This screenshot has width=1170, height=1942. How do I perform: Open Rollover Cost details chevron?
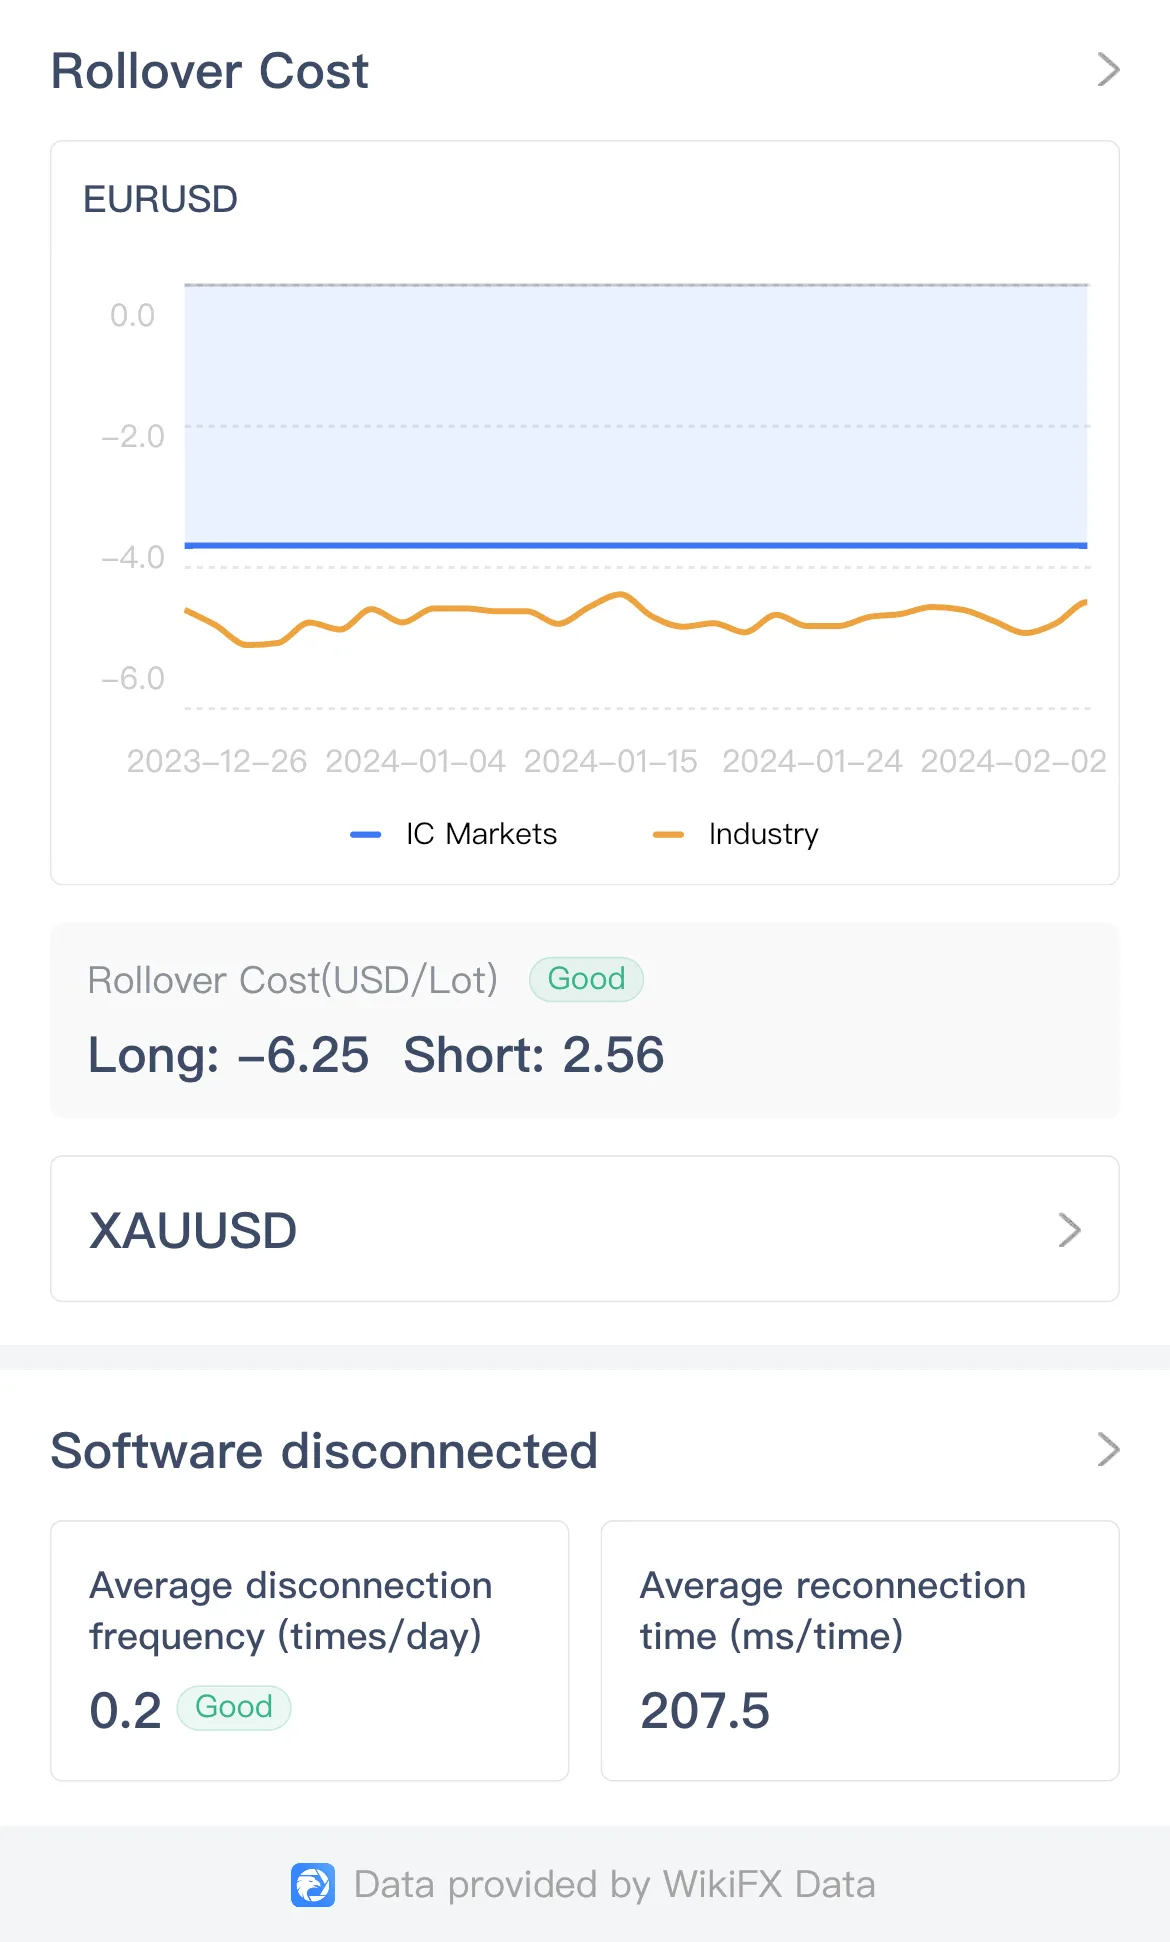point(1108,70)
